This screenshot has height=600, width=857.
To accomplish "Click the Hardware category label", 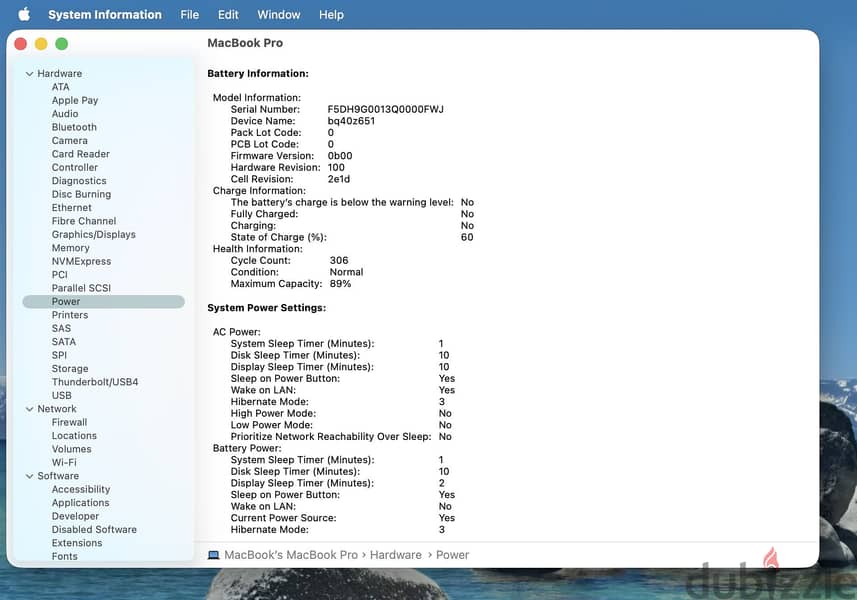I will (x=60, y=74).
